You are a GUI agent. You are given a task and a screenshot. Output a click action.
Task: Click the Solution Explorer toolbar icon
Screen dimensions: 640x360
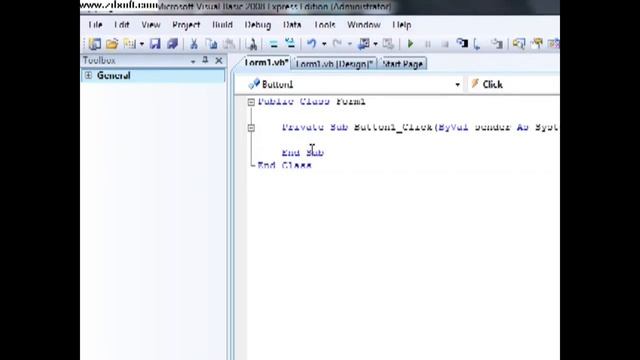pos(519,44)
